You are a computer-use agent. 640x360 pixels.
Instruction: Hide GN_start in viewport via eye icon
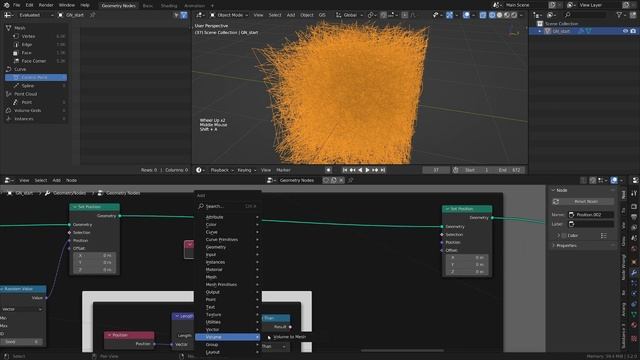tap(625, 31)
